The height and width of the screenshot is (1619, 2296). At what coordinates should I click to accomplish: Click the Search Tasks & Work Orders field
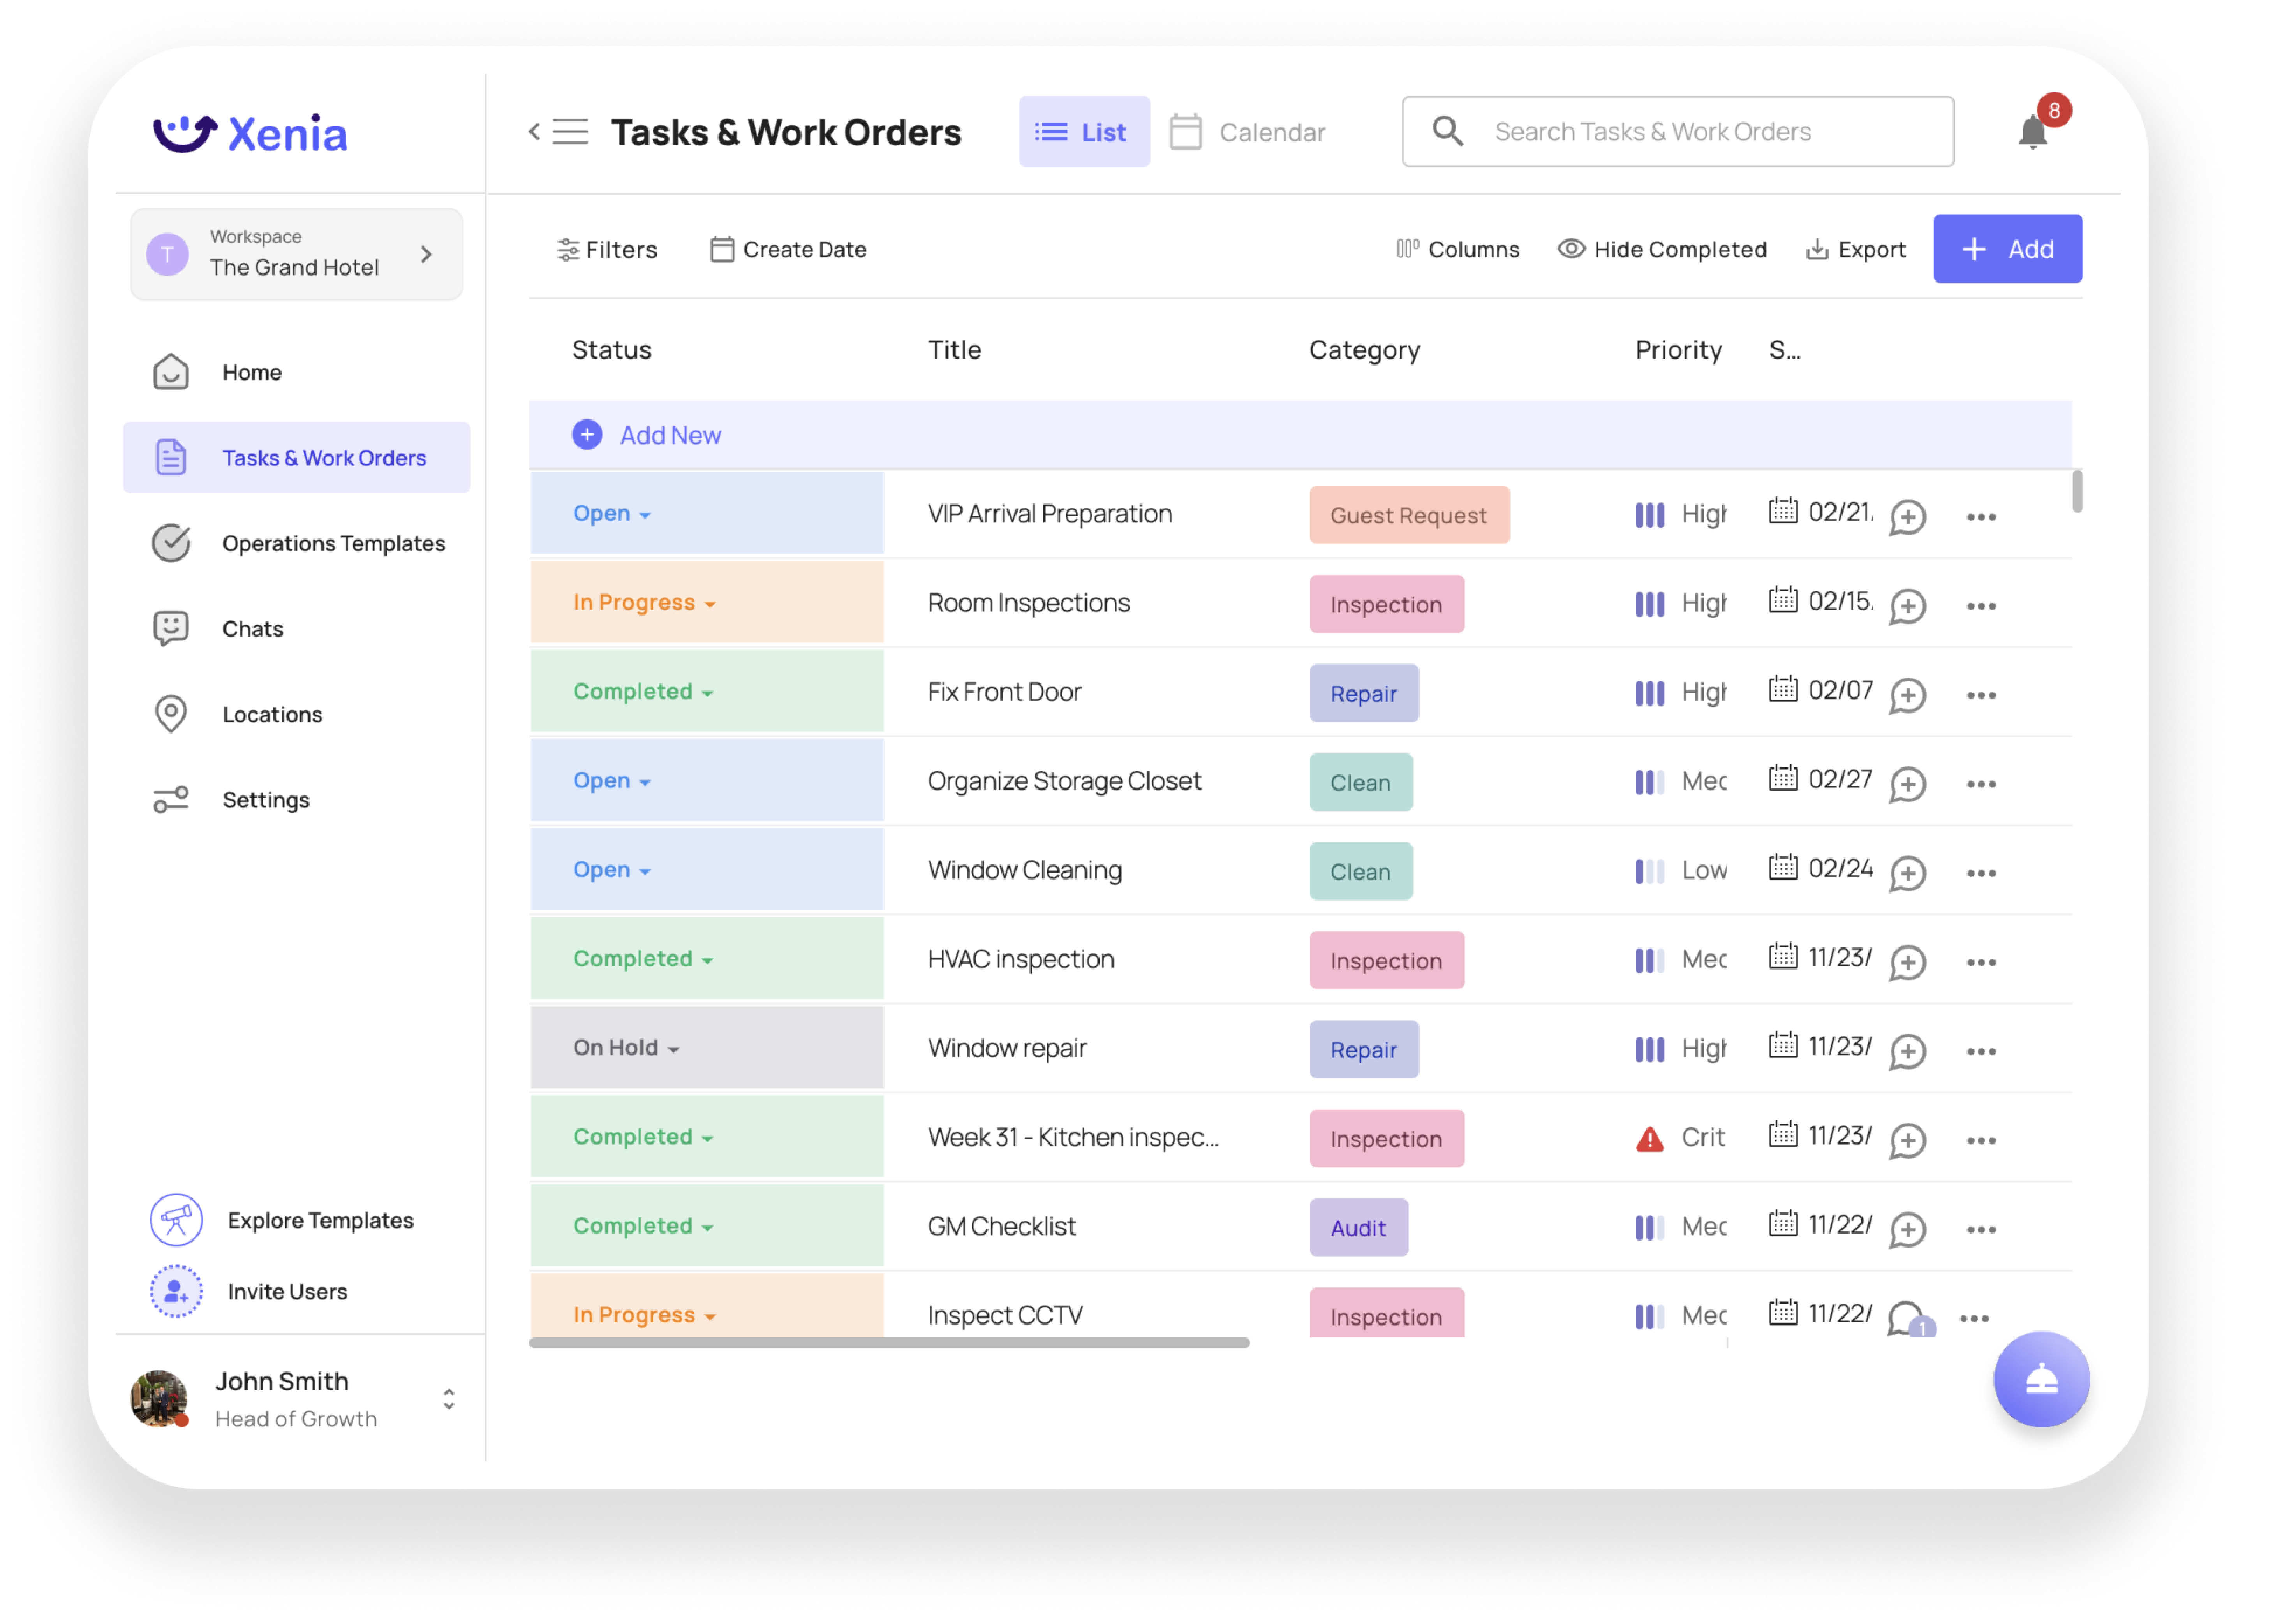(x=1678, y=132)
